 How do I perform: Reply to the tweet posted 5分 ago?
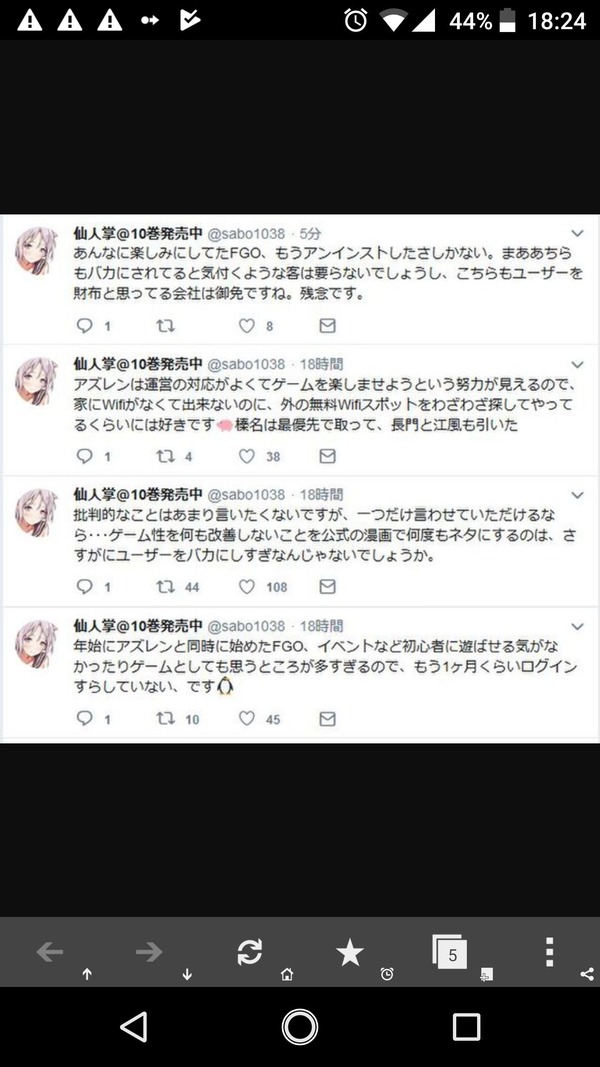84,326
